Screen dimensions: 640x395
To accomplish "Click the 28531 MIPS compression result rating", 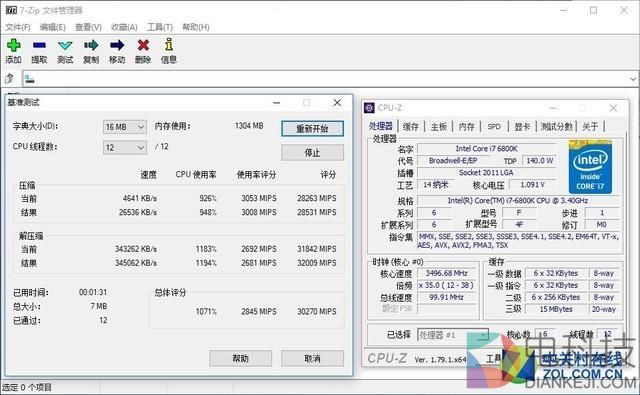I will click(x=317, y=212).
